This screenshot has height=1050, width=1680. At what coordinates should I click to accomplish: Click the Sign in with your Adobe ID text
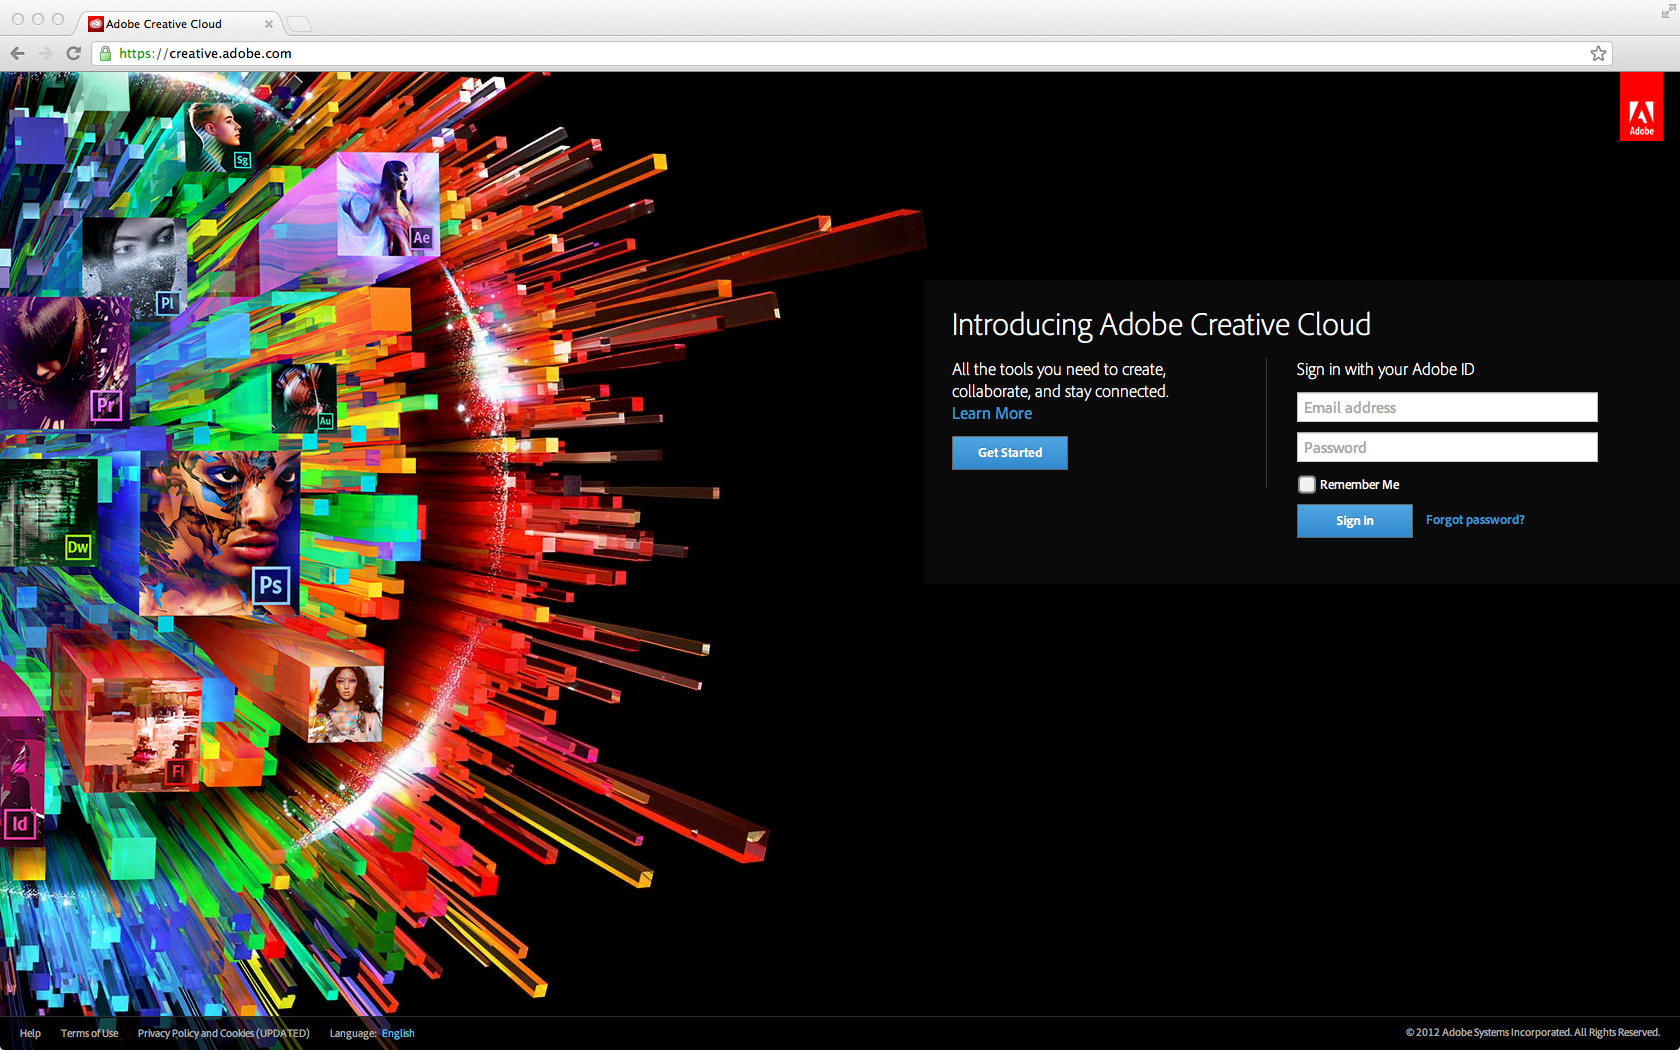click(x=1385, y=369)
